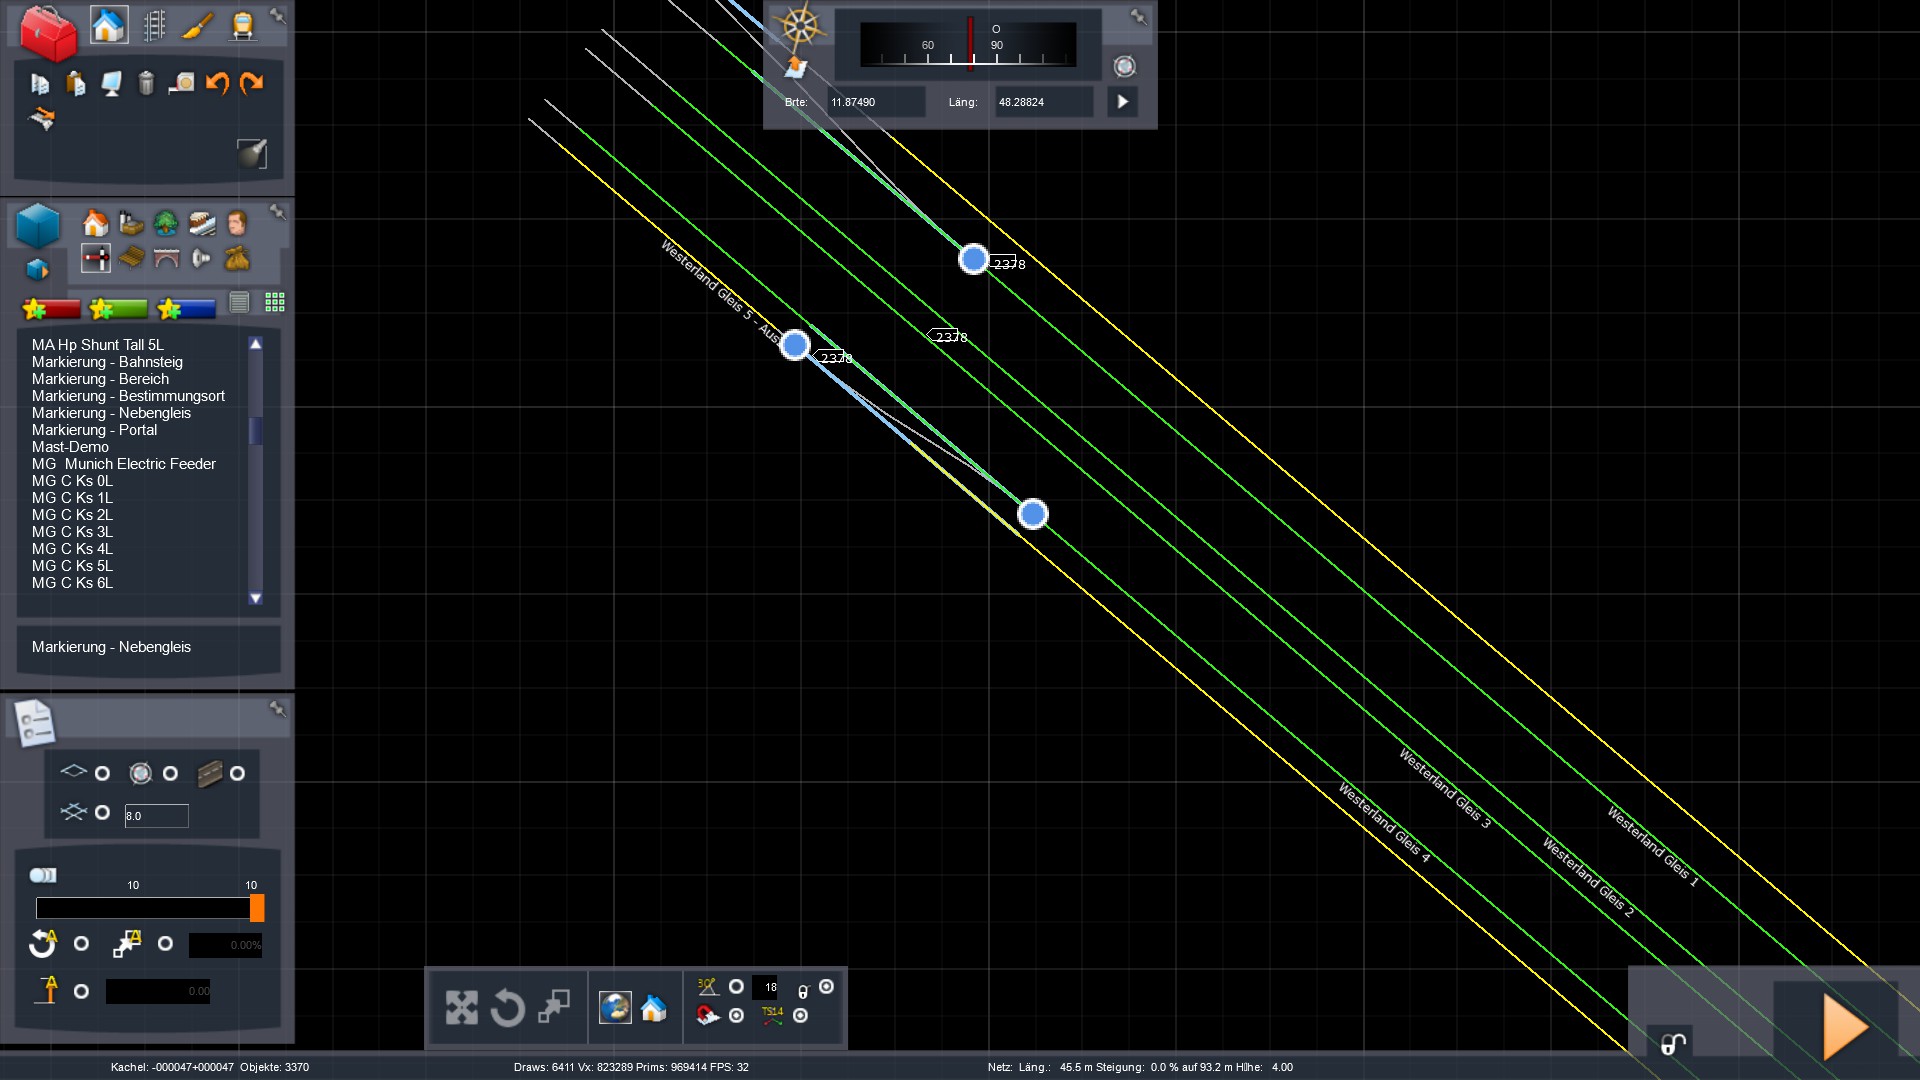Click the orange undo arrow
1920x1080 pixels.
(x=217, y=83)
